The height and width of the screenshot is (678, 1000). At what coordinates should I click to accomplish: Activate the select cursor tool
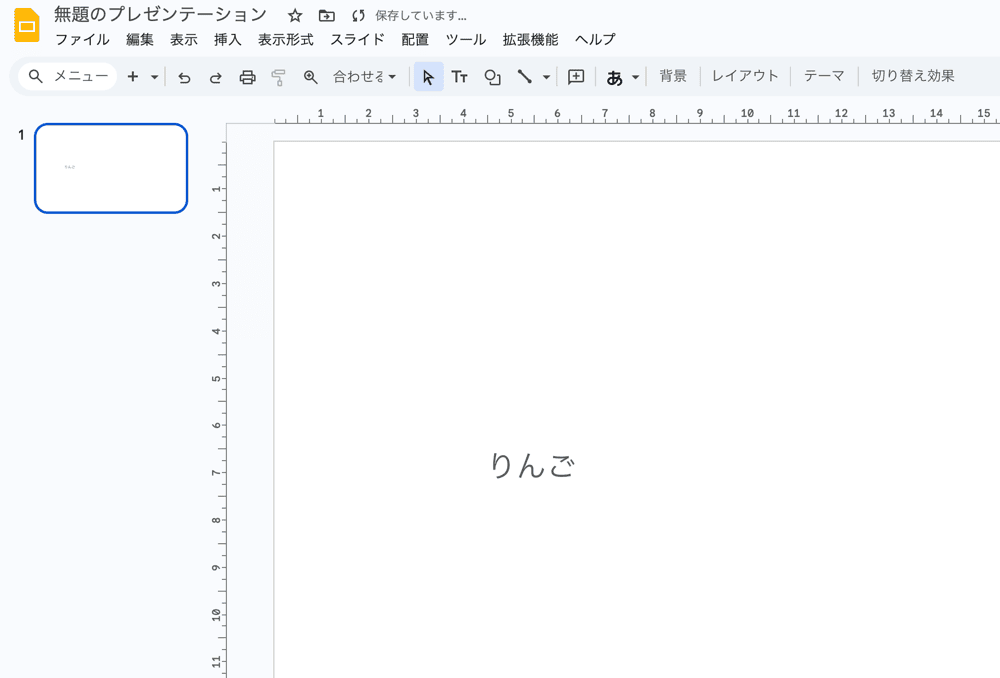pyautogui.click(x=428, y=77)
